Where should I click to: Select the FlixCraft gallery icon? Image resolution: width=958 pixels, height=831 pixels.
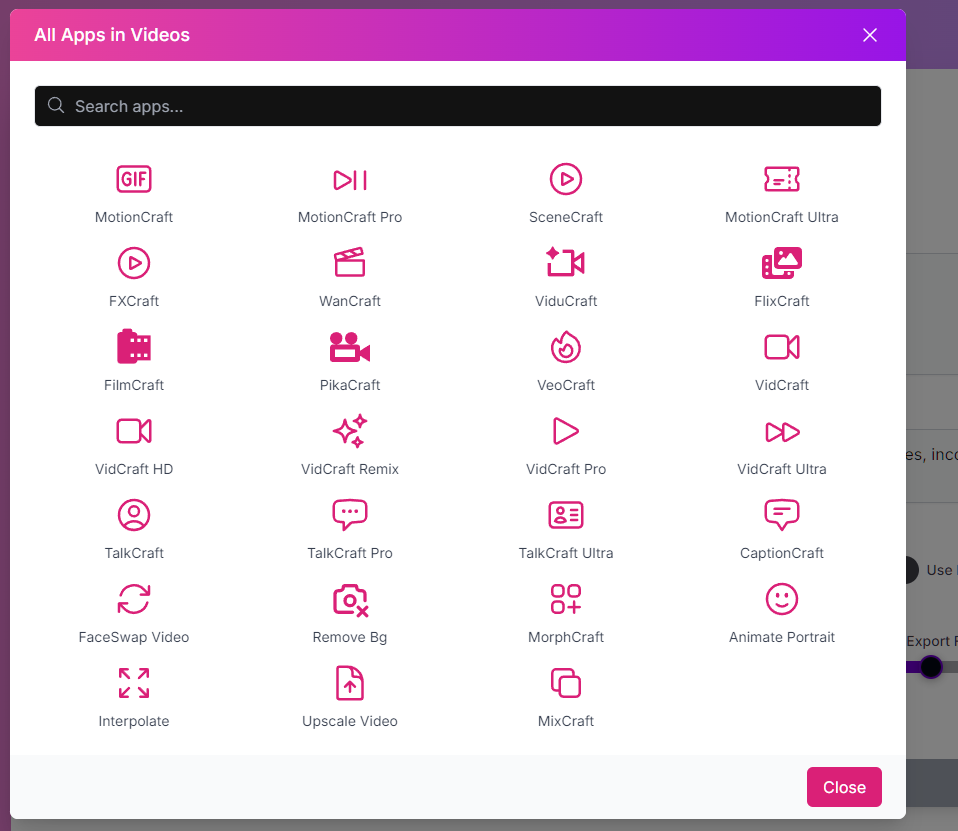point(781,263)
